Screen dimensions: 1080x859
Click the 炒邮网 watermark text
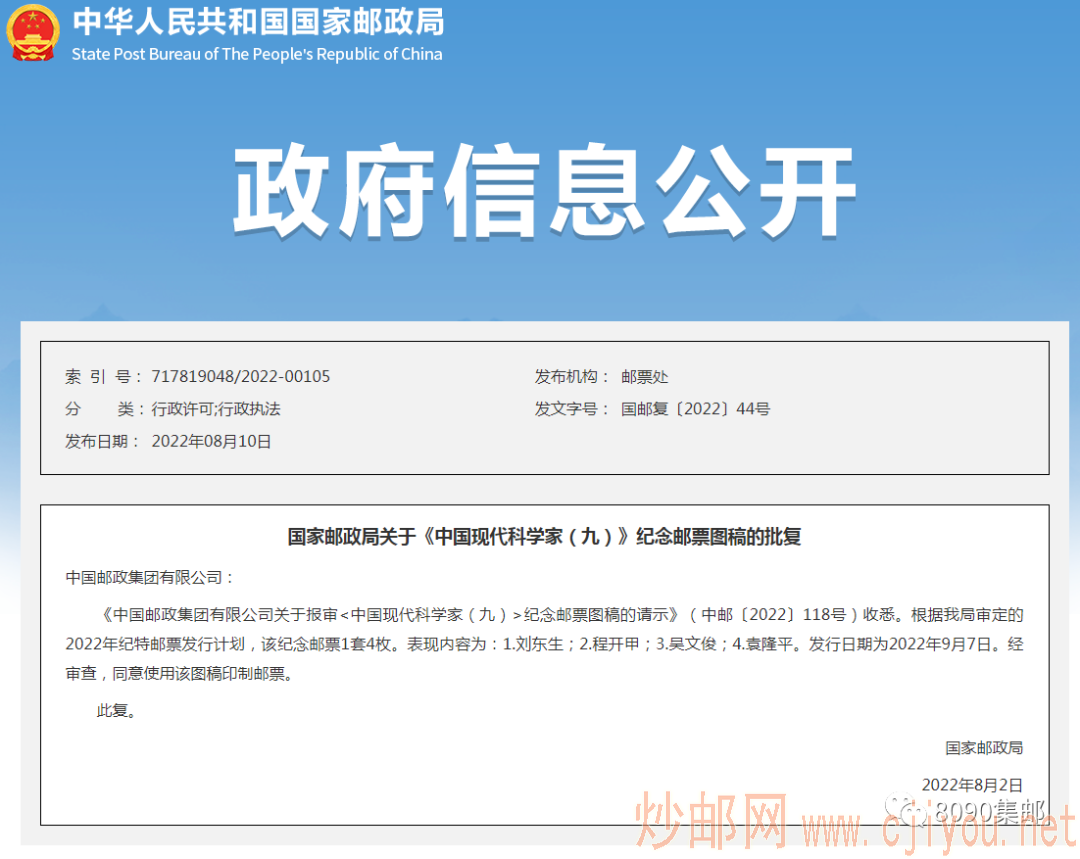[x=711, y=820]
